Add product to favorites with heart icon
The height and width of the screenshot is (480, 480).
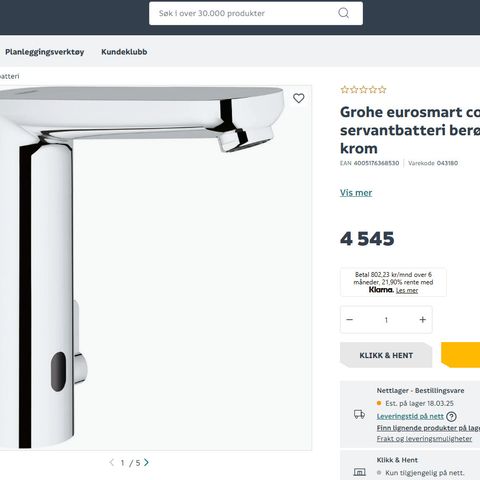298,98
